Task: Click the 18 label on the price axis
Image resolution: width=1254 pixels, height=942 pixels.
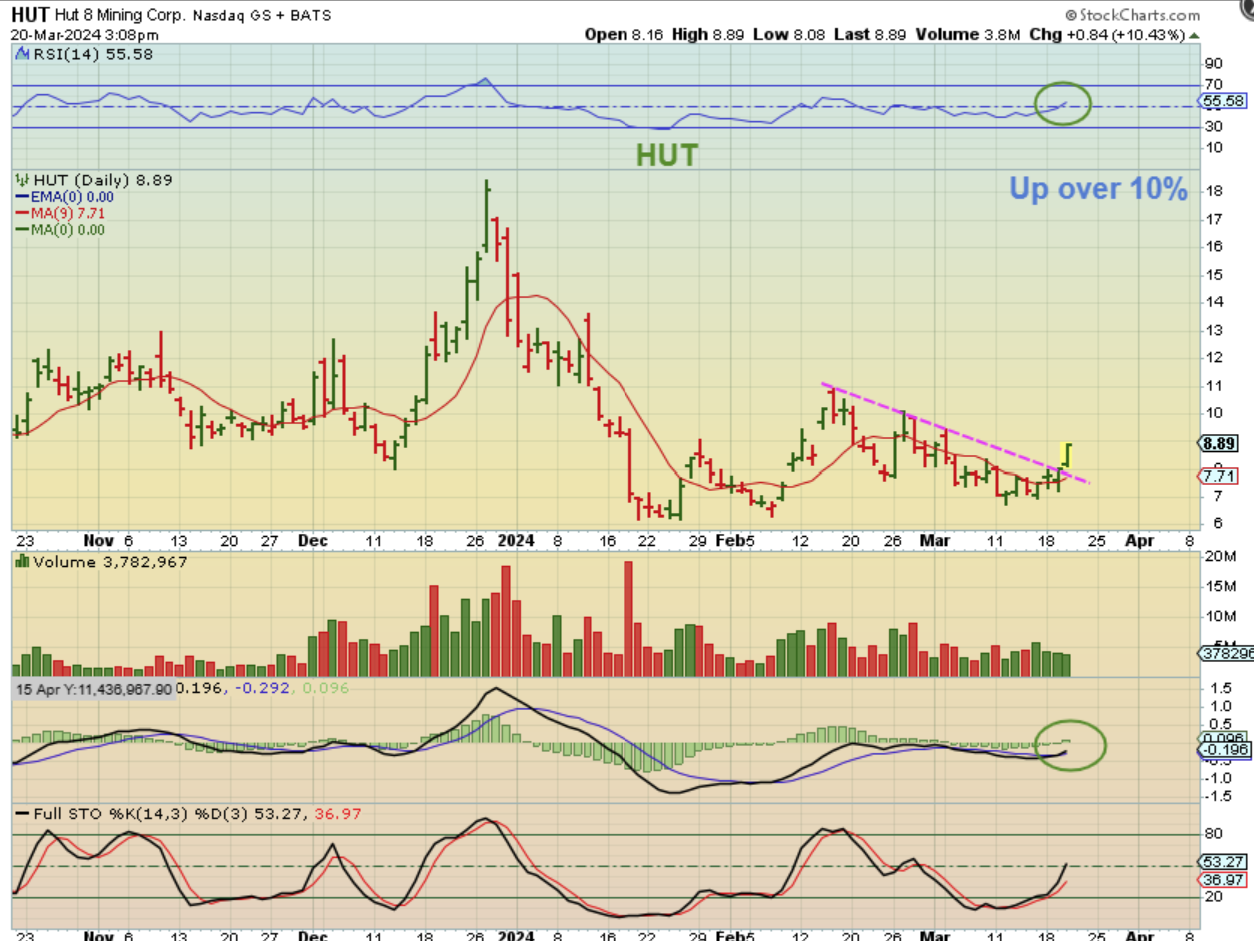Action: coord(1213,191)
